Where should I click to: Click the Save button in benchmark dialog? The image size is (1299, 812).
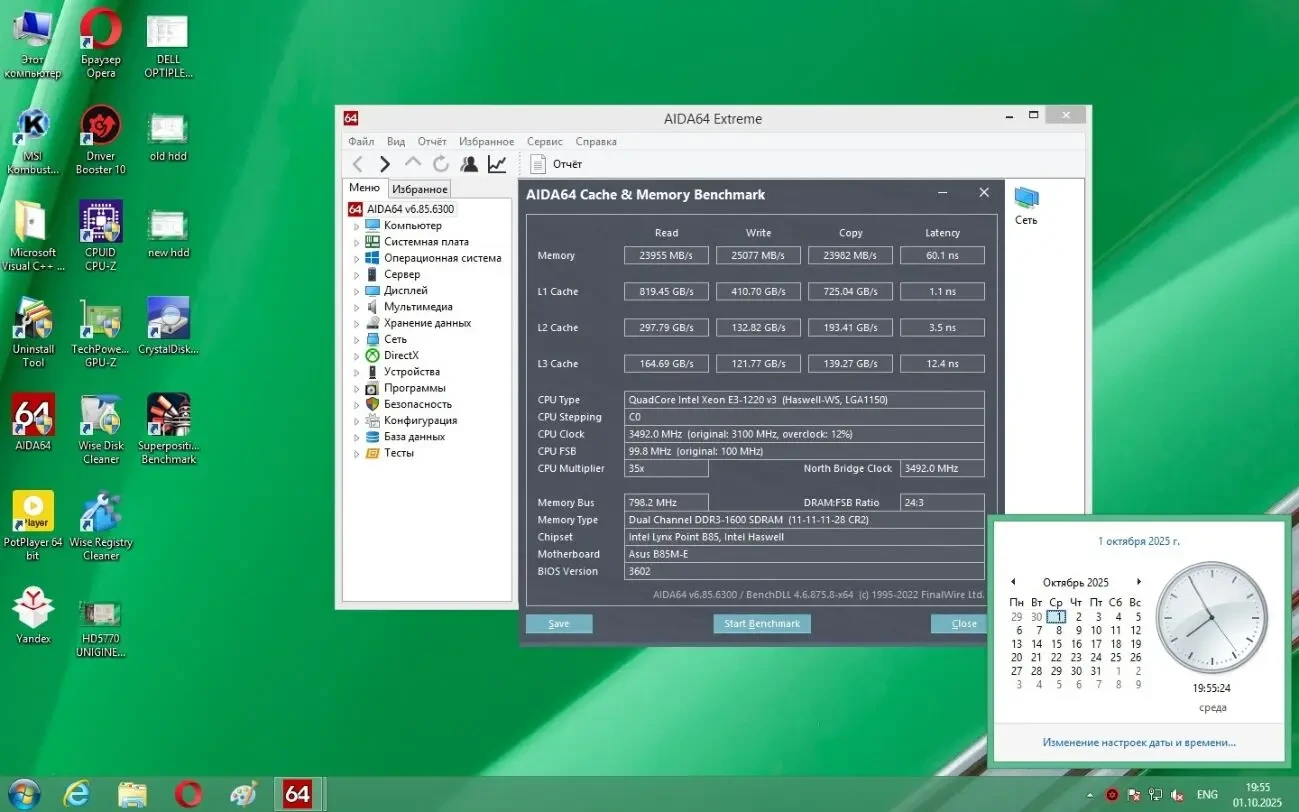coord(559,624)
